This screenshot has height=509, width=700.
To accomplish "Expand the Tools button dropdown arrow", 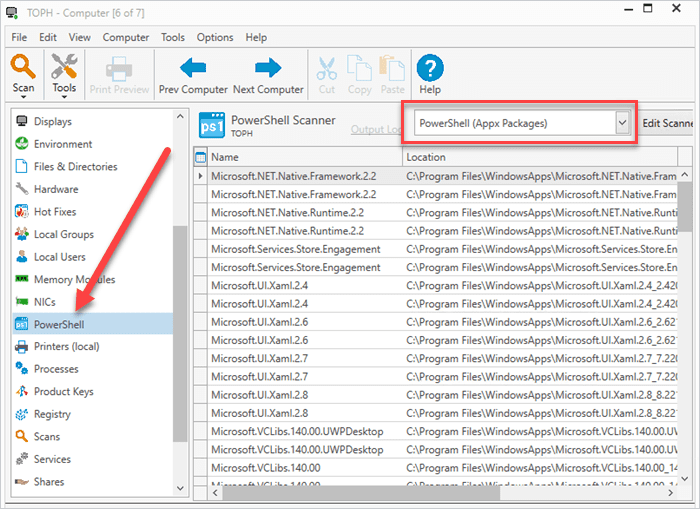I will (64, 96).
